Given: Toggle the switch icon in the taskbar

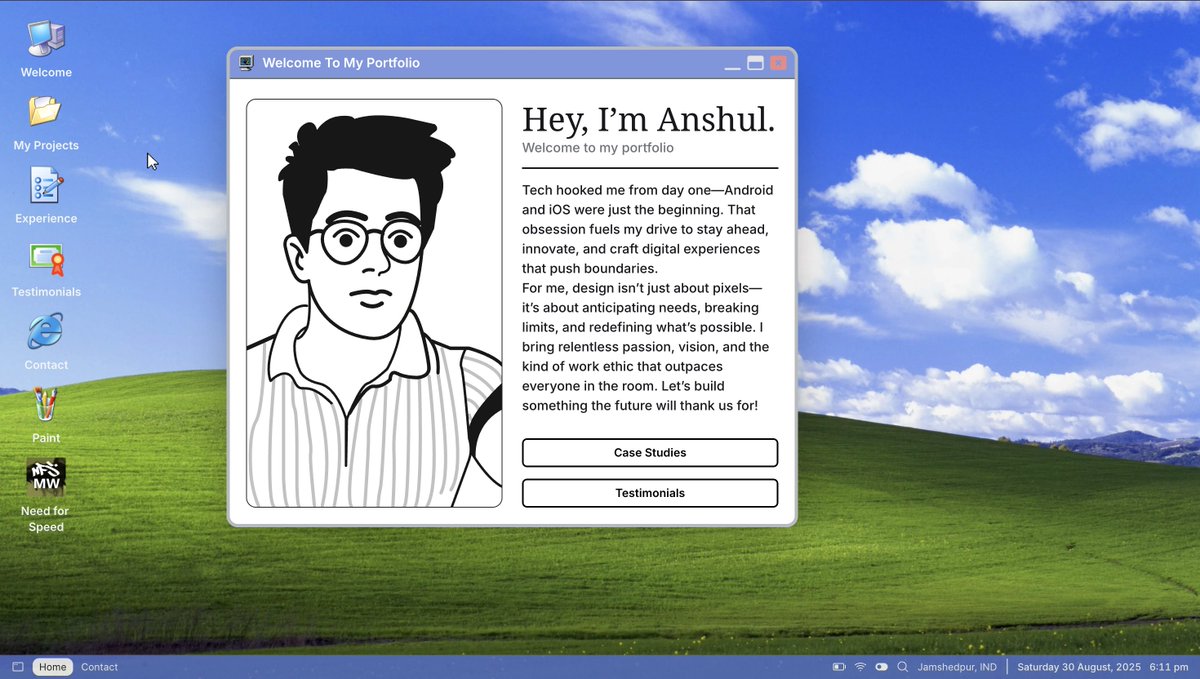Looking at the screenshot, I should click(x=881, y=667).
